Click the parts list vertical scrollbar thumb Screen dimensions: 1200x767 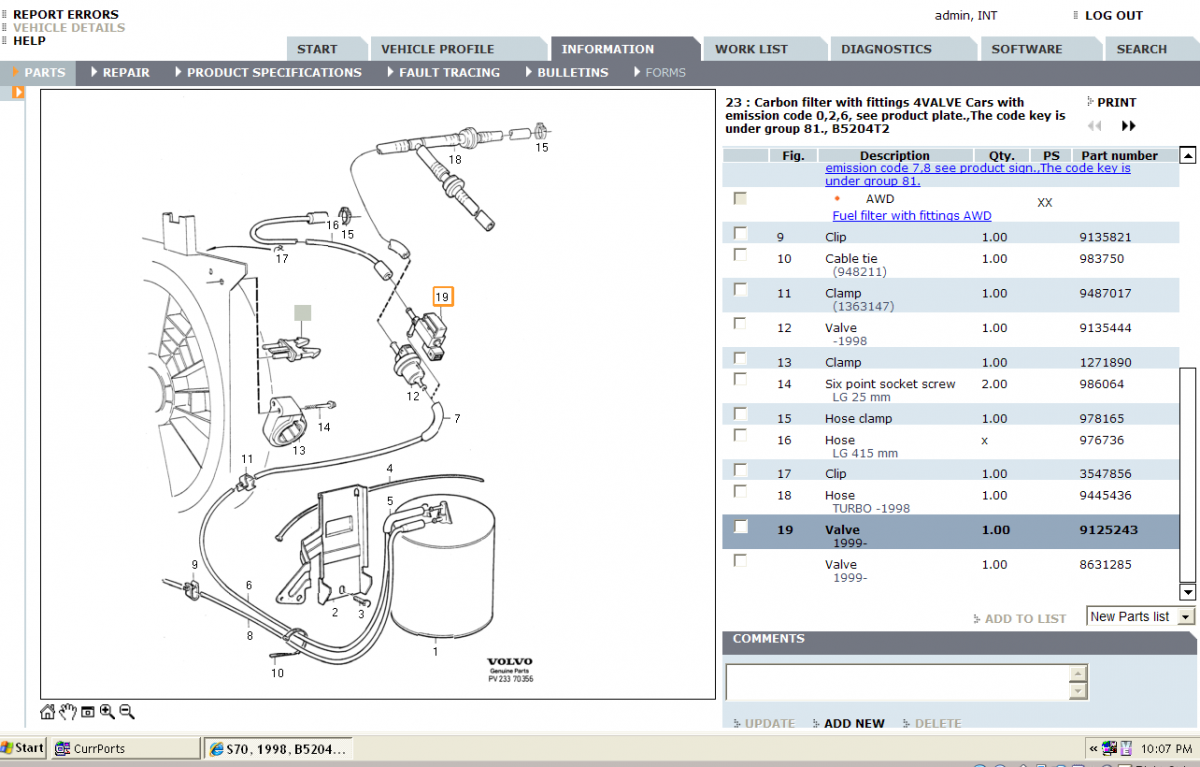coord(1188,474)
